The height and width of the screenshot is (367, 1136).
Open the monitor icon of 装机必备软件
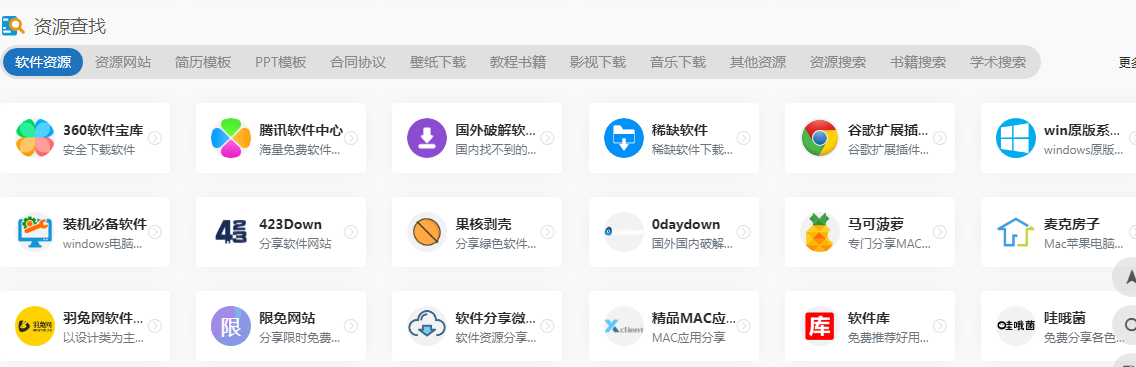pyautogui.click(x=35, y=232)
